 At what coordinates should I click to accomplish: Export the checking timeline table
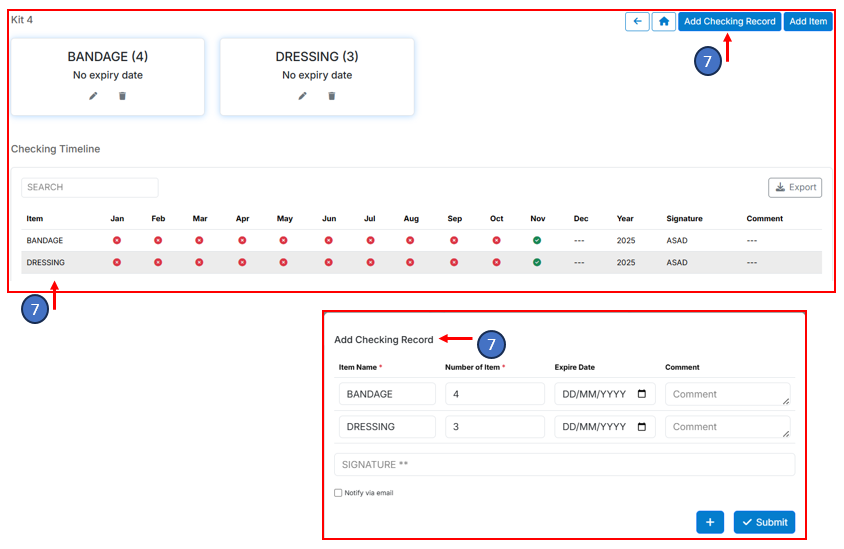tap(795, 187)
